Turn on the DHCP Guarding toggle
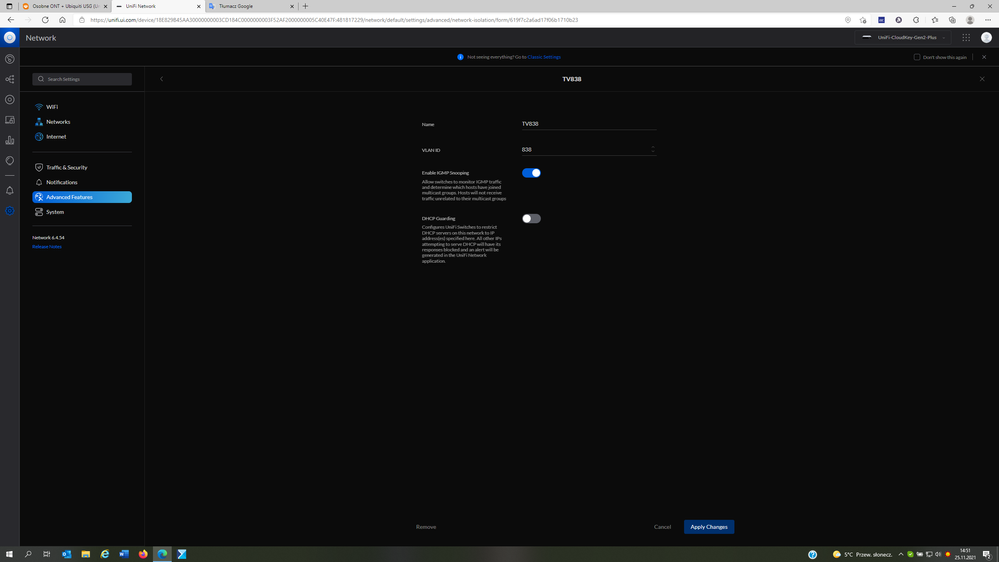Screen dimensions: 999x562 pos(531,218)
